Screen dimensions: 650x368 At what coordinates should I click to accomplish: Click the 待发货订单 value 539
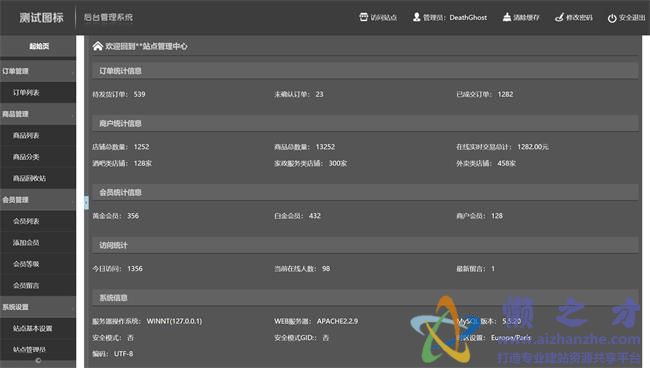tap(139, 94)
